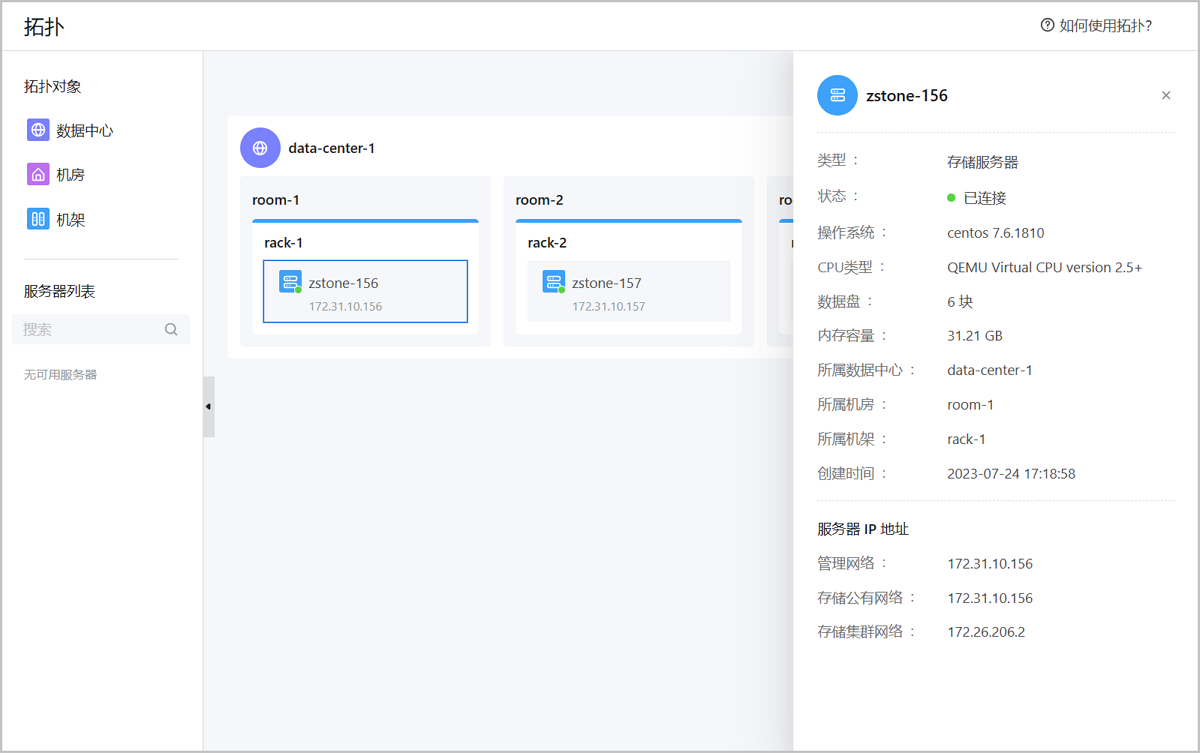Click the search magnifier icon in server list
Image resolution: width=1200 pixels, height=753 pixels.
click(x=171, y=329)
